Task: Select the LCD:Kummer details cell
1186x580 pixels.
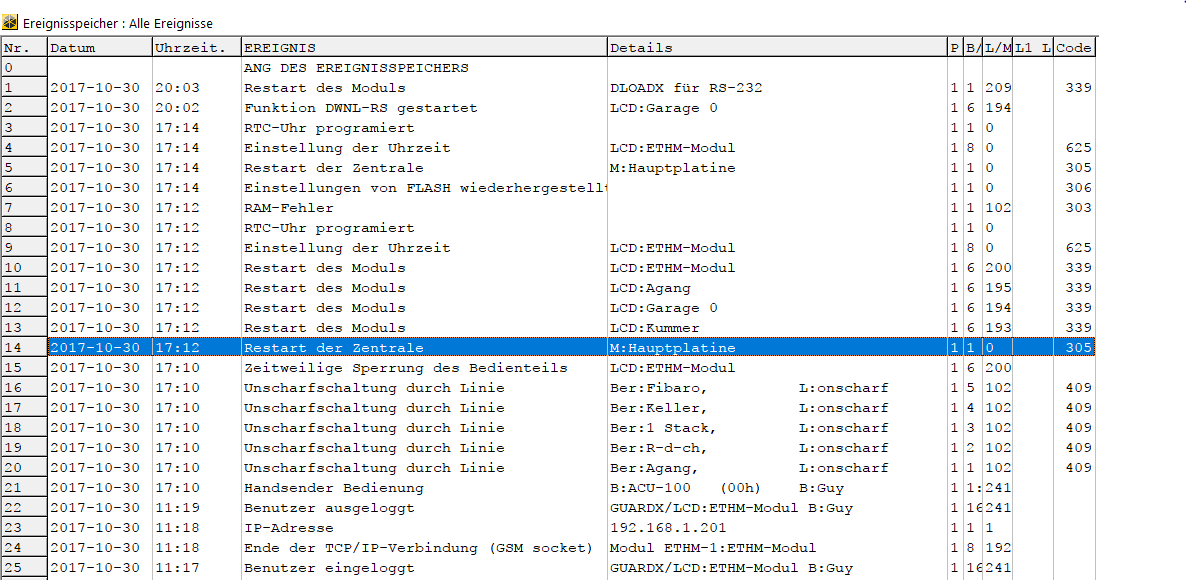Action: (x=654, y=328)
